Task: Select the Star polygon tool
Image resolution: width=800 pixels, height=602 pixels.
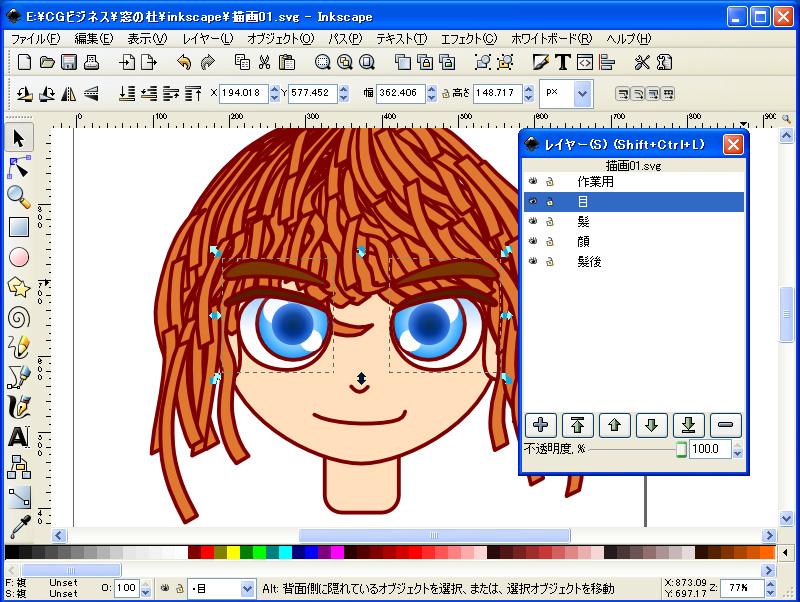Action: coord(18,287)
